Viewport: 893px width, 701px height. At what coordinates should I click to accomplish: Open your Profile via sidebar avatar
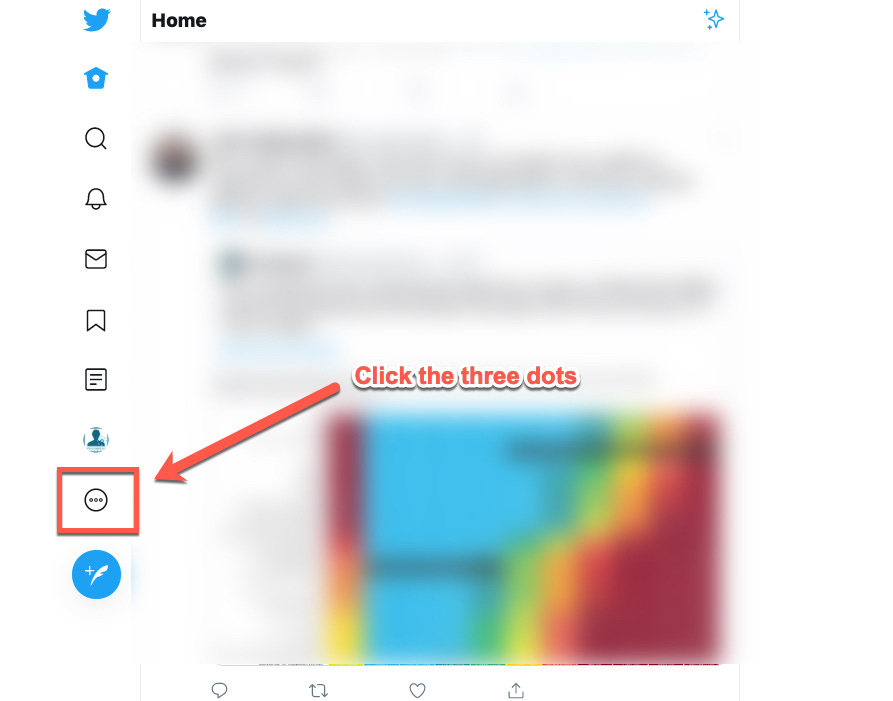pyautogui.click(x=96, y=439)
